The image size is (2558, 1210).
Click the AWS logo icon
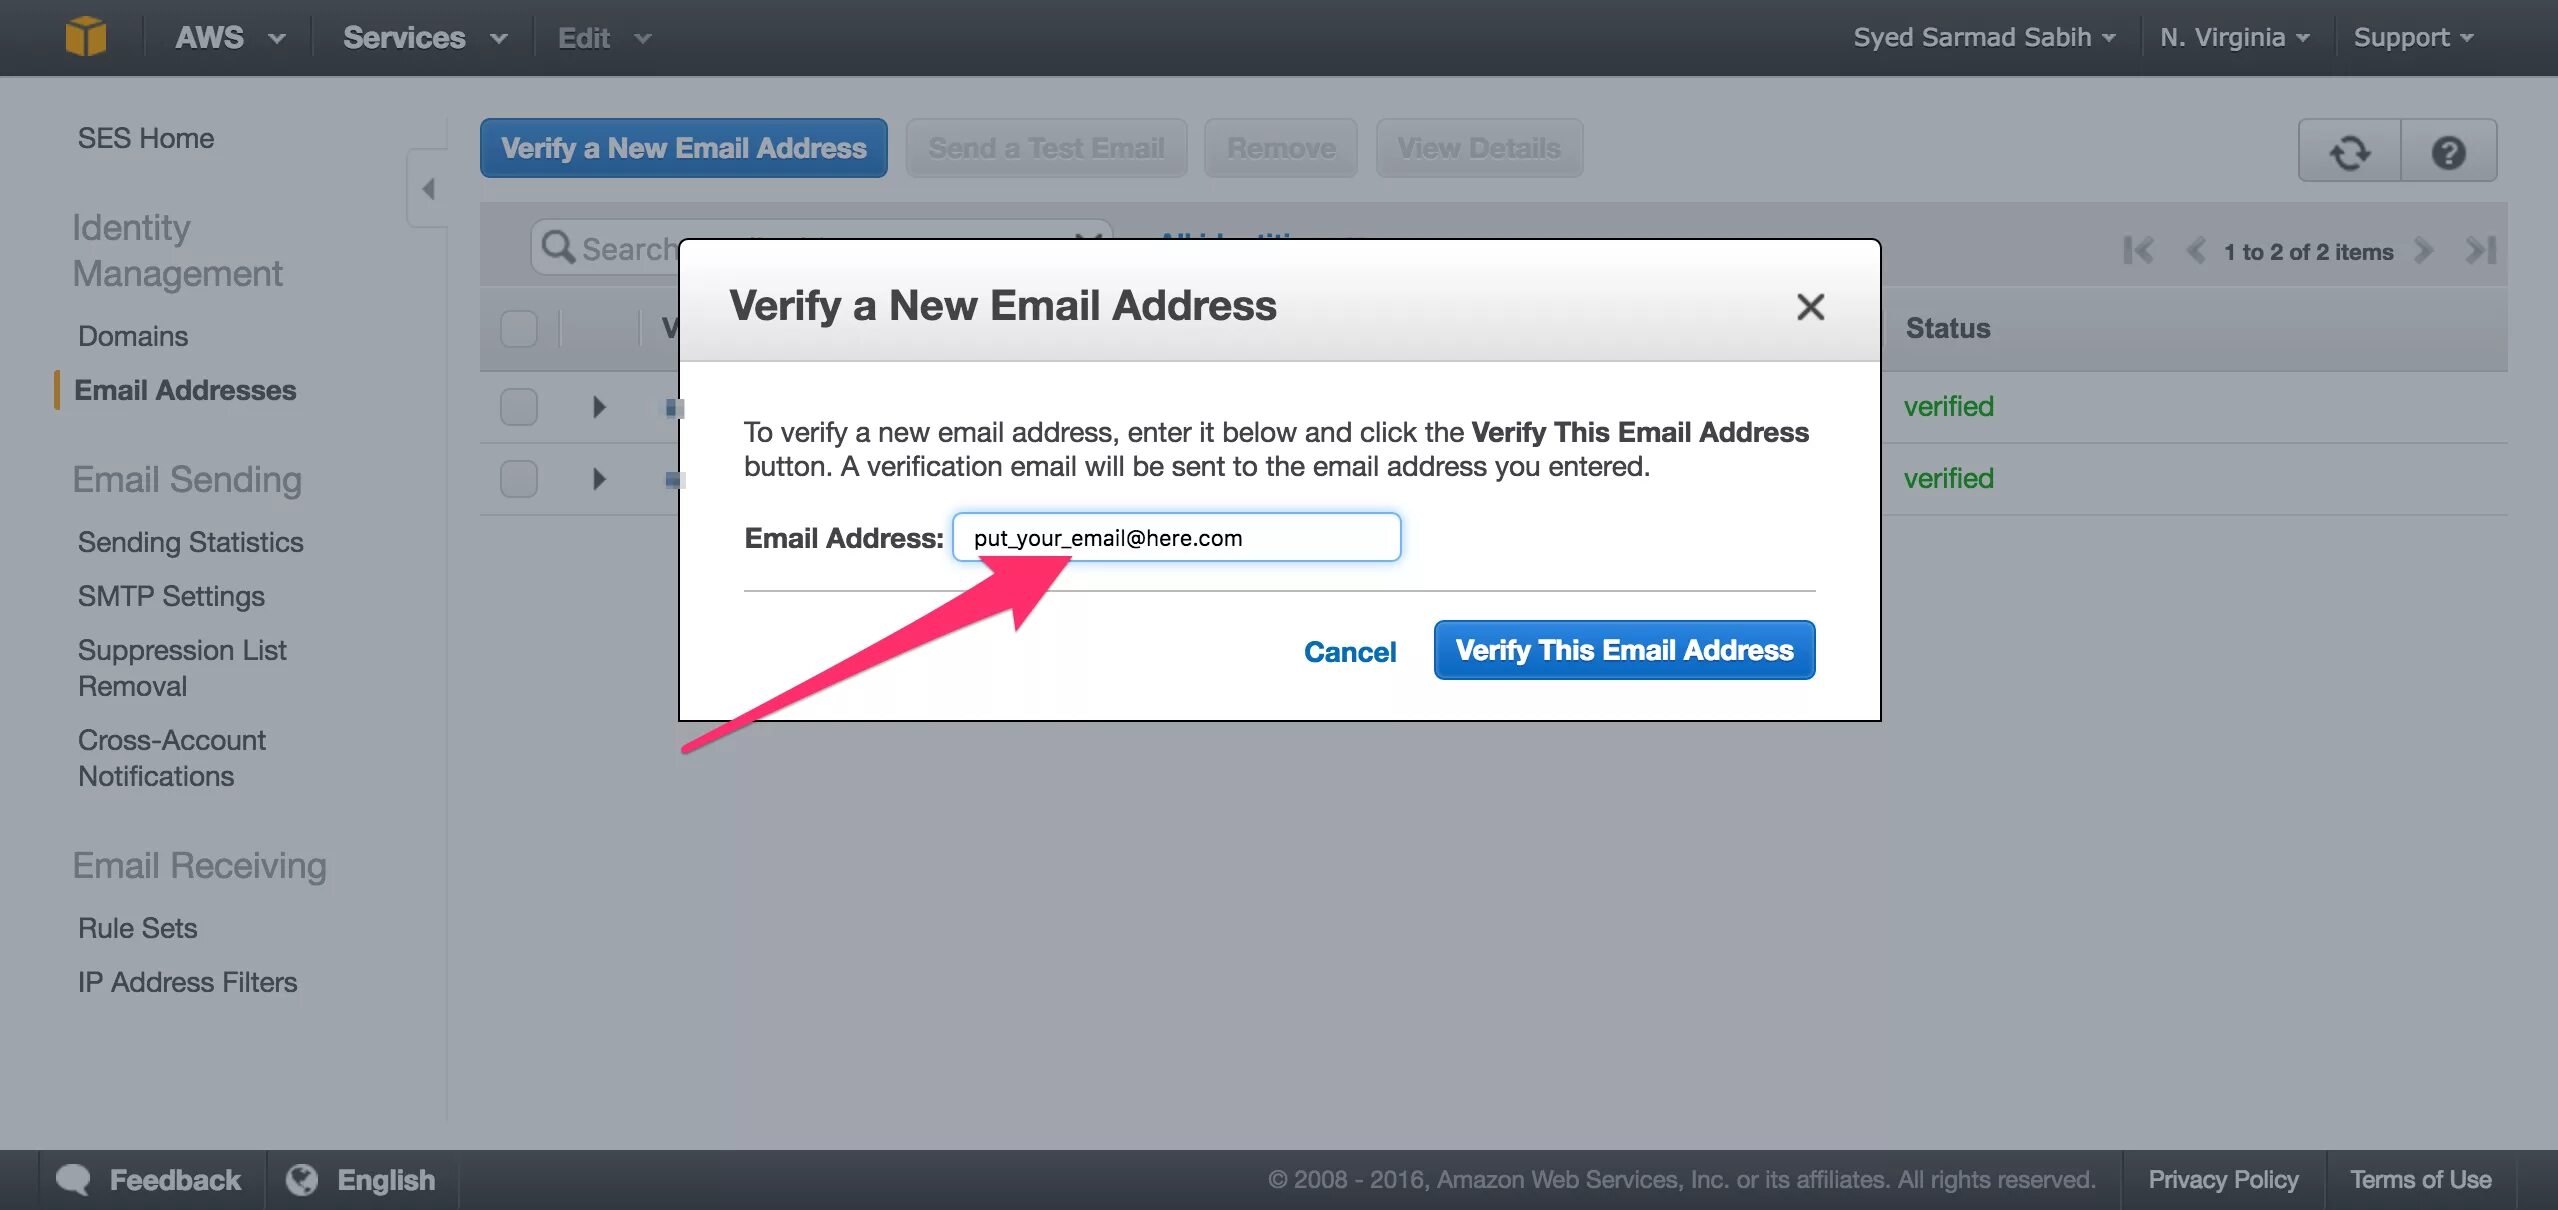86,34
